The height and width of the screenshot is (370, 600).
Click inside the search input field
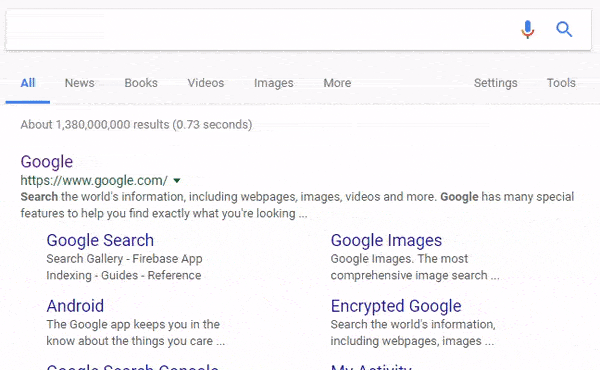click(x=260, y=29)
